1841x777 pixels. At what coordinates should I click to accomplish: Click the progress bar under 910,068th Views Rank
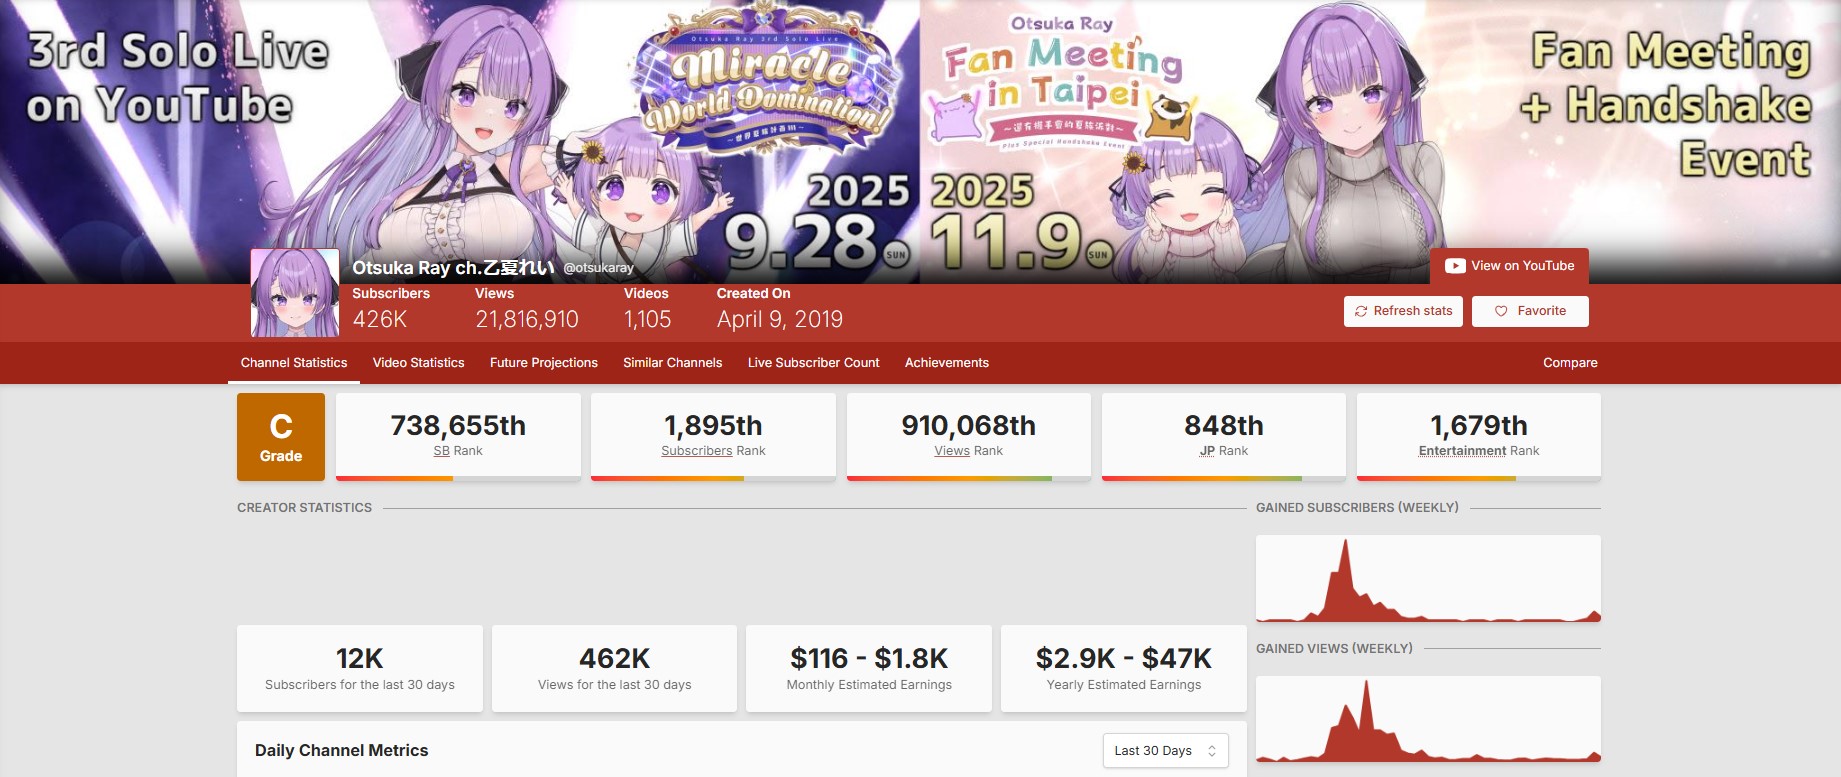click(969, 478)
